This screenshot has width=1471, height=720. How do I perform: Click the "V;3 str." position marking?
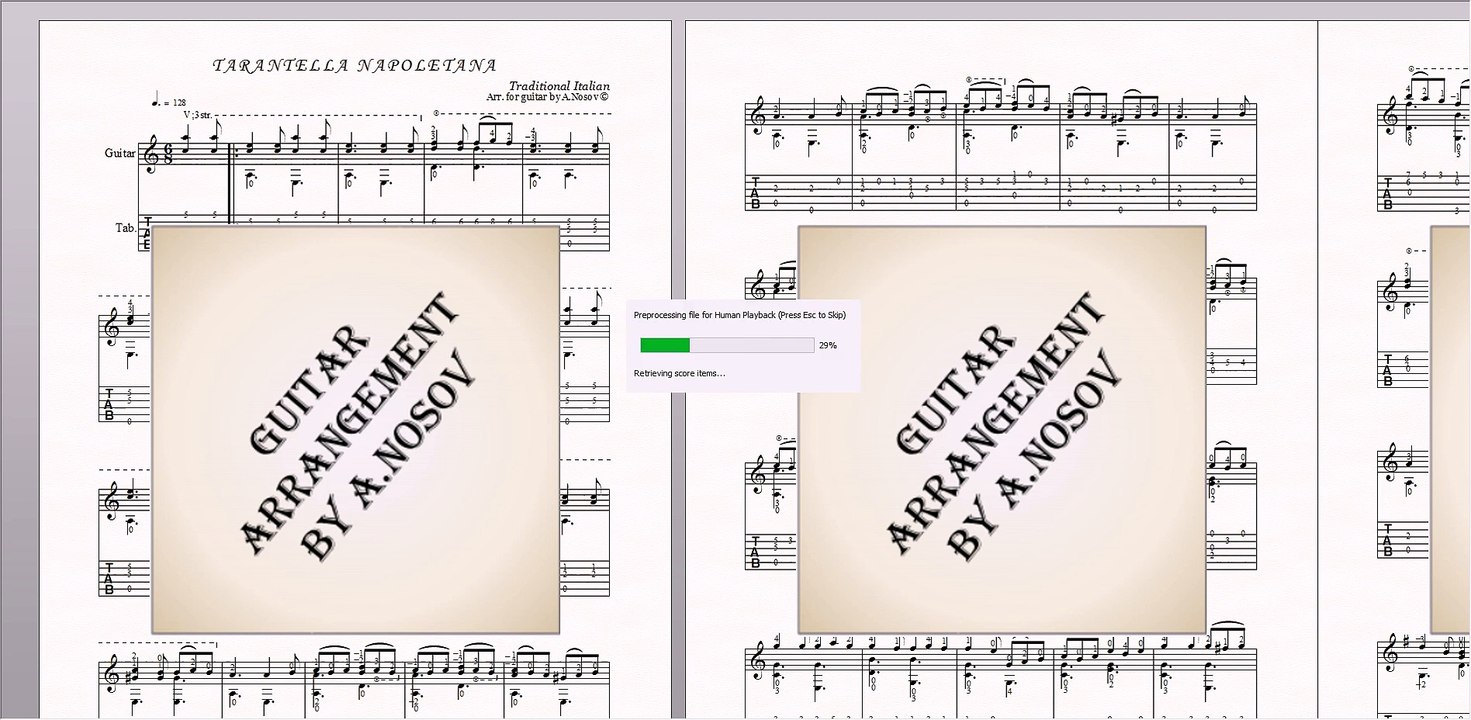[197, 115]
